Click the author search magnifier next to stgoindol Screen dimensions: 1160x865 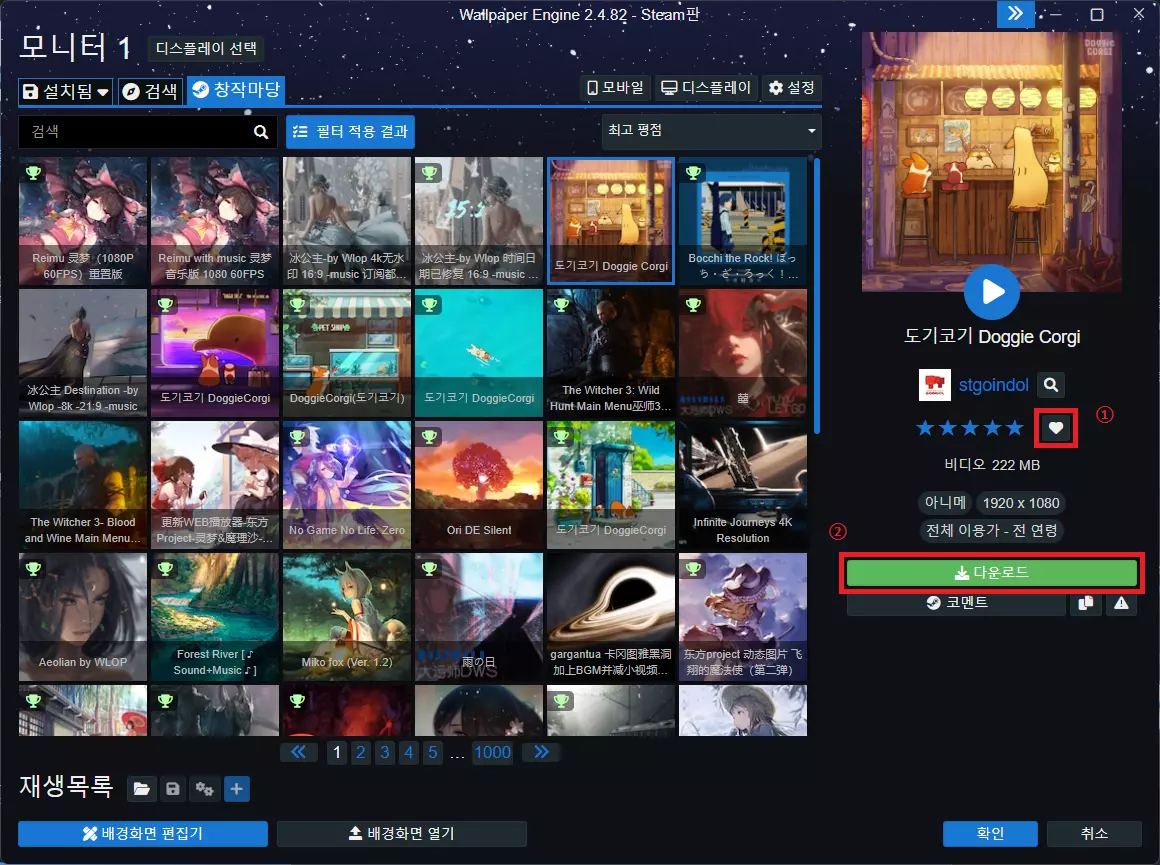(1051, 385)
